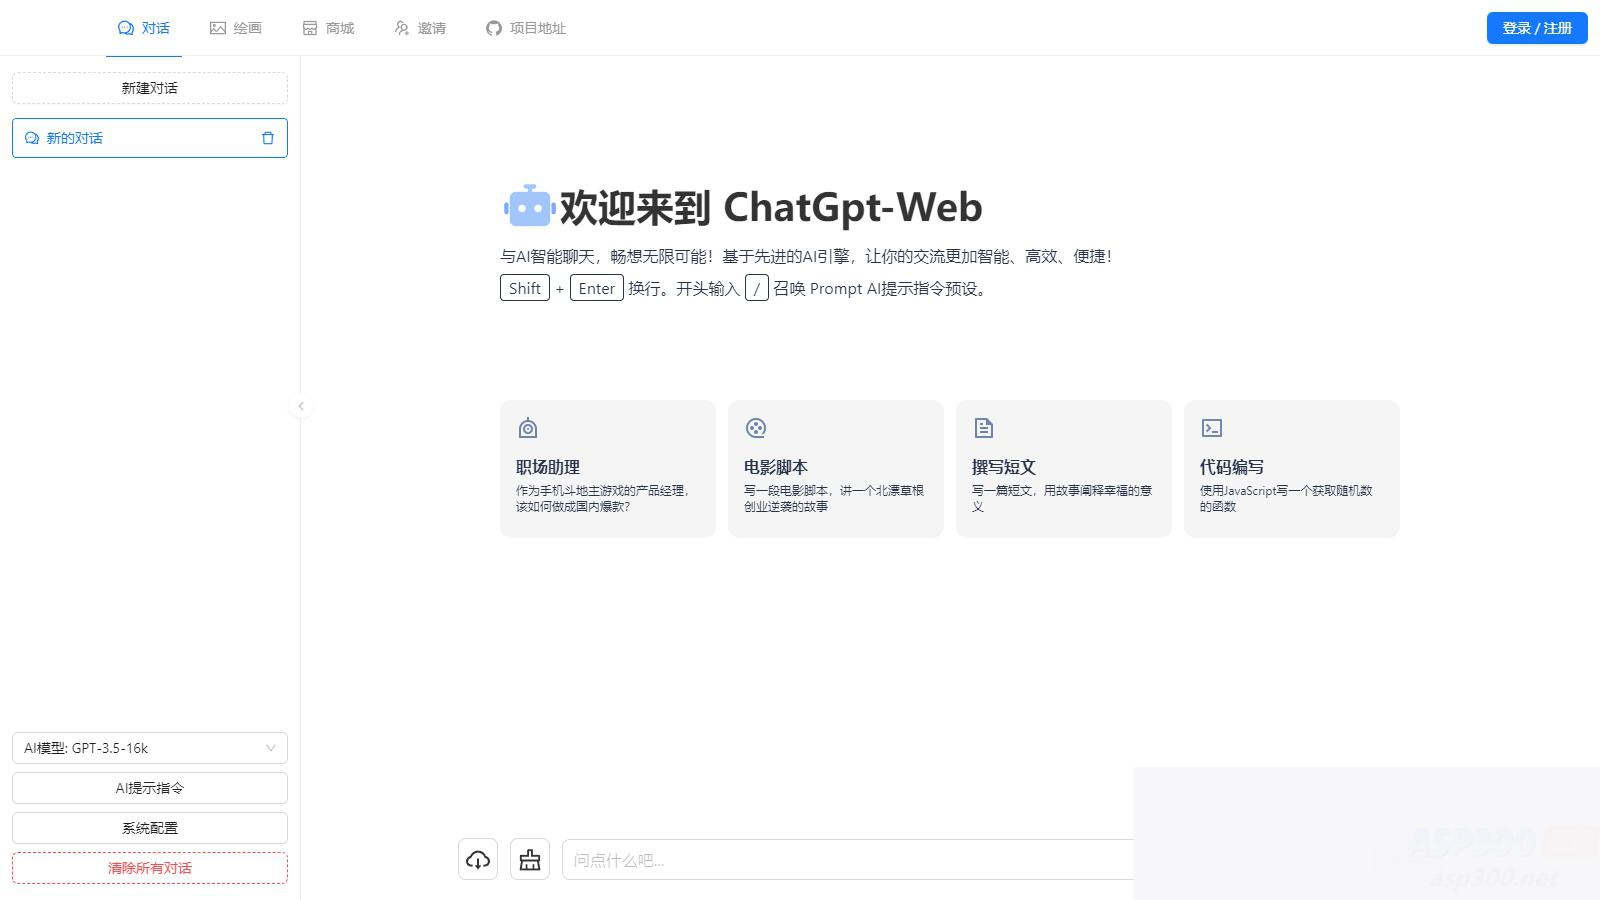Viewport: 1600px width, 900px height.
Task: Click the terminal icon on 代码编写 card
Action: 1212,427
